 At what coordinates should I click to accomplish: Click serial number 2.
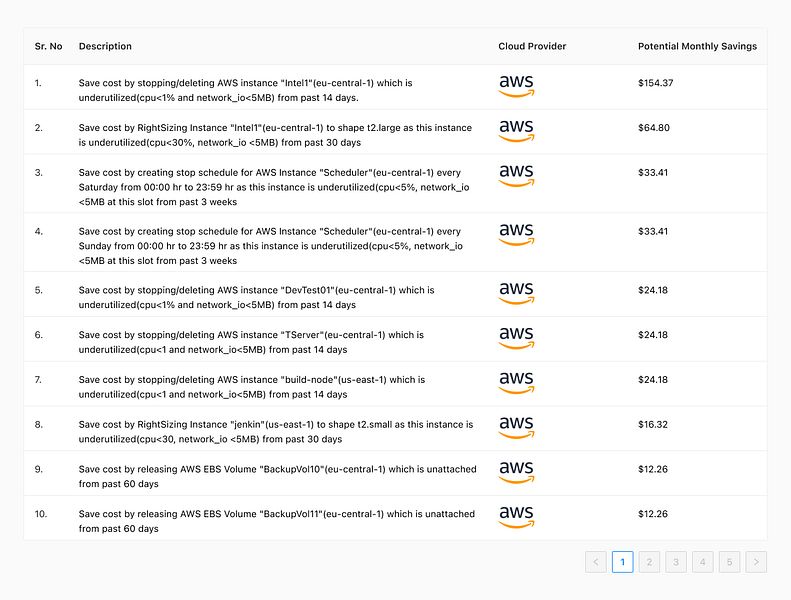(38, 128)
